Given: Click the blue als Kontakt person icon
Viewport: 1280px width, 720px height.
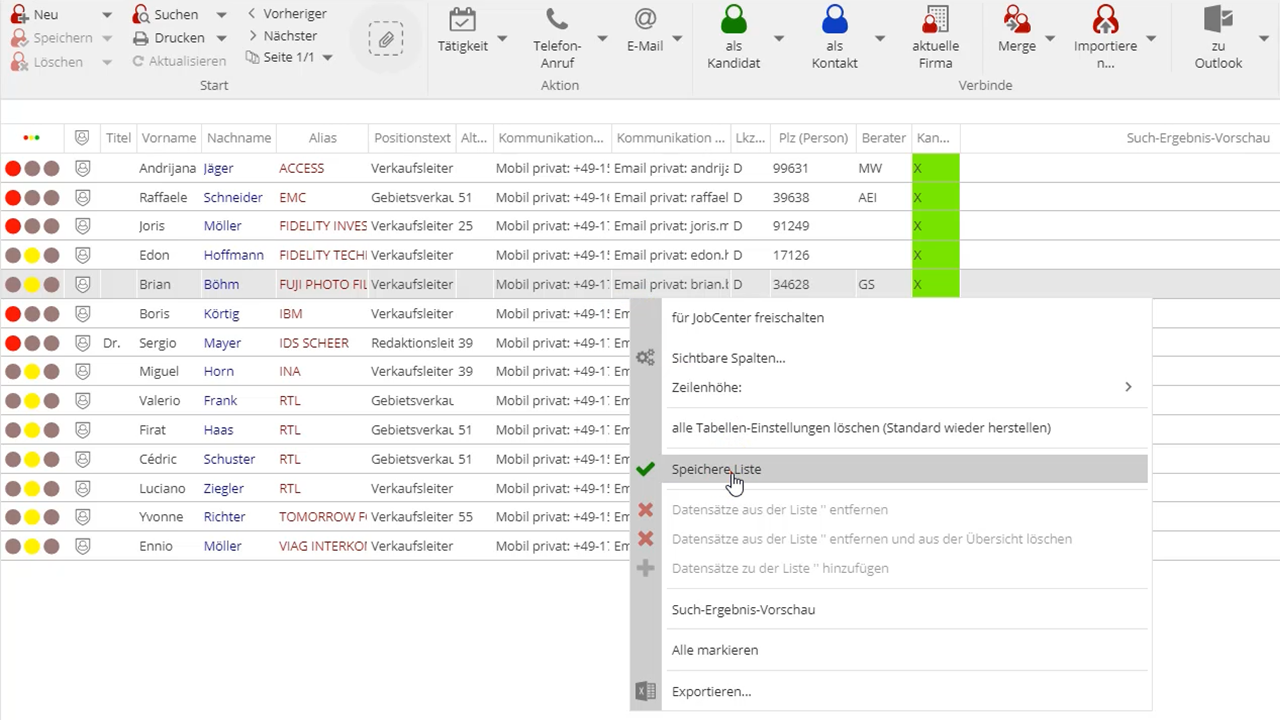Looking at the screenshot, I should (x=835, y=20).
